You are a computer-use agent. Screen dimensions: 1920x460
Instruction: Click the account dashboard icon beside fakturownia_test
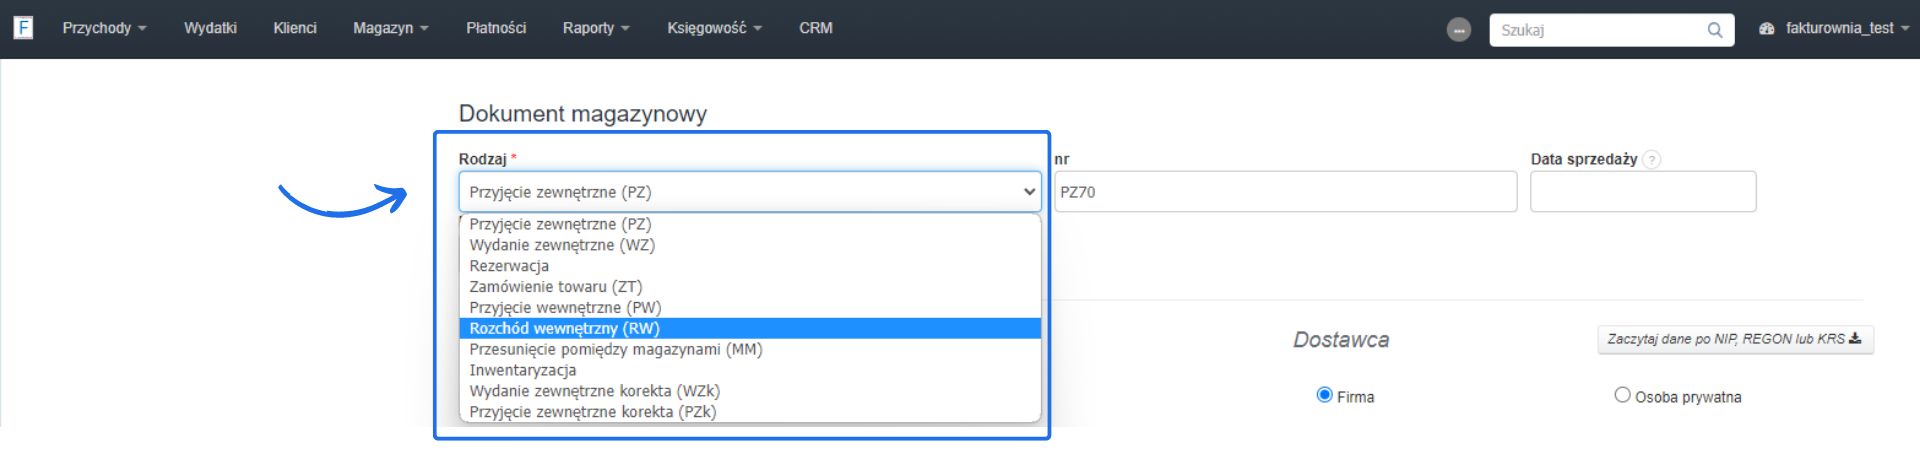pyautogui.click(x=1767, y=29)
